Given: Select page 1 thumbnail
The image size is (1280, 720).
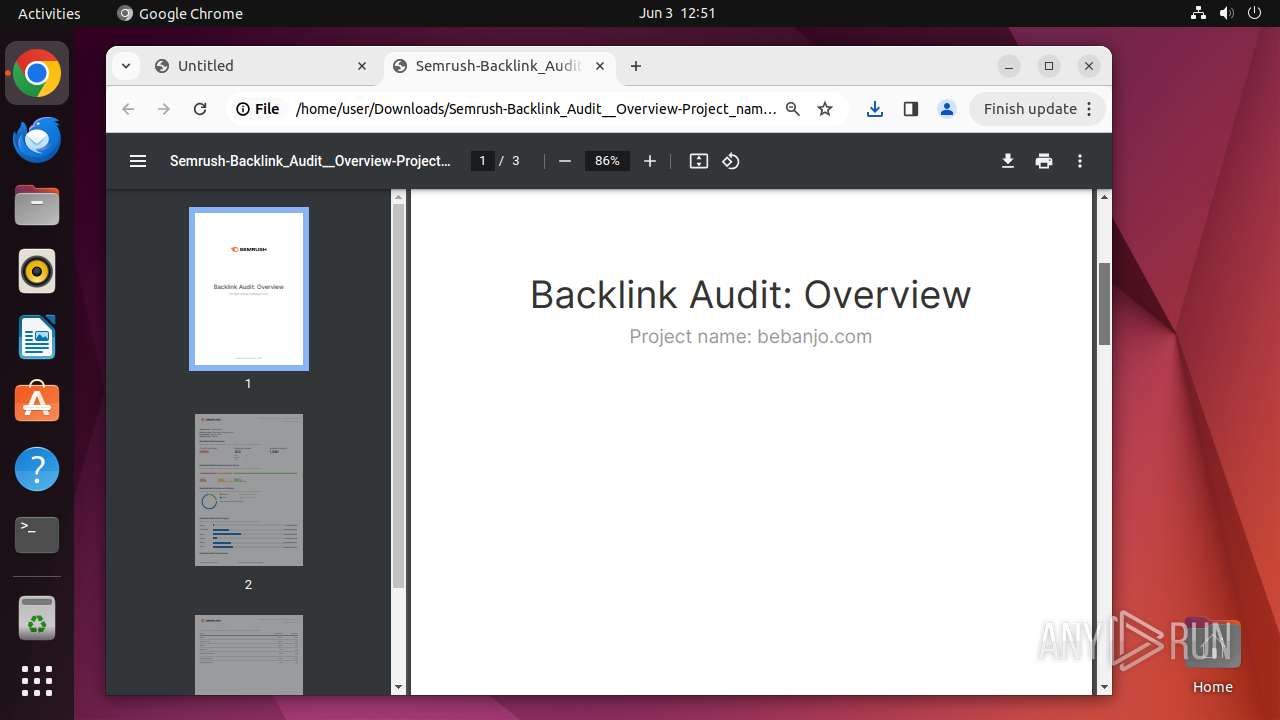Looking at the screenshot, I should pos(249,289).
